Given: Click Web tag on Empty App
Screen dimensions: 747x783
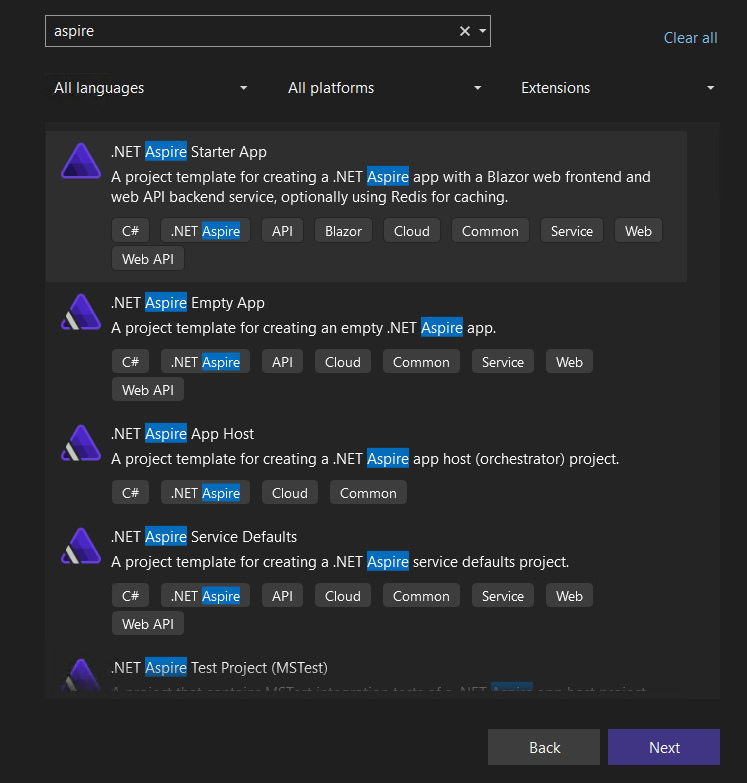Looking at the screenshot, I should (x=569, y=362).
